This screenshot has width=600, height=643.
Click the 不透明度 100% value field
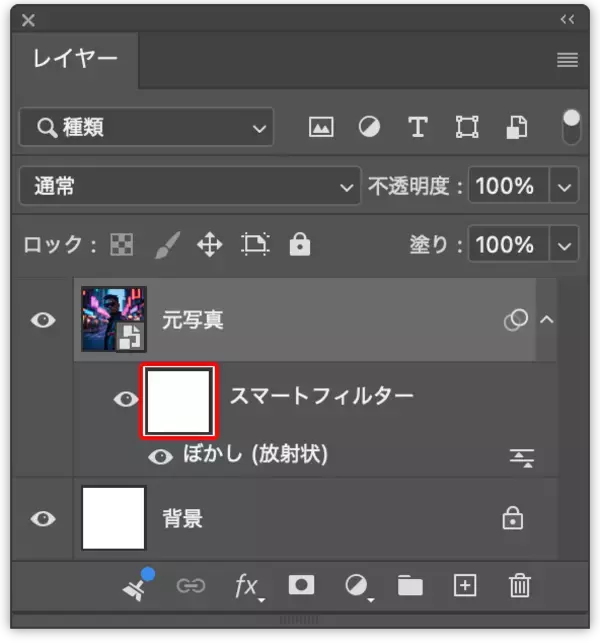click(508, 186)
